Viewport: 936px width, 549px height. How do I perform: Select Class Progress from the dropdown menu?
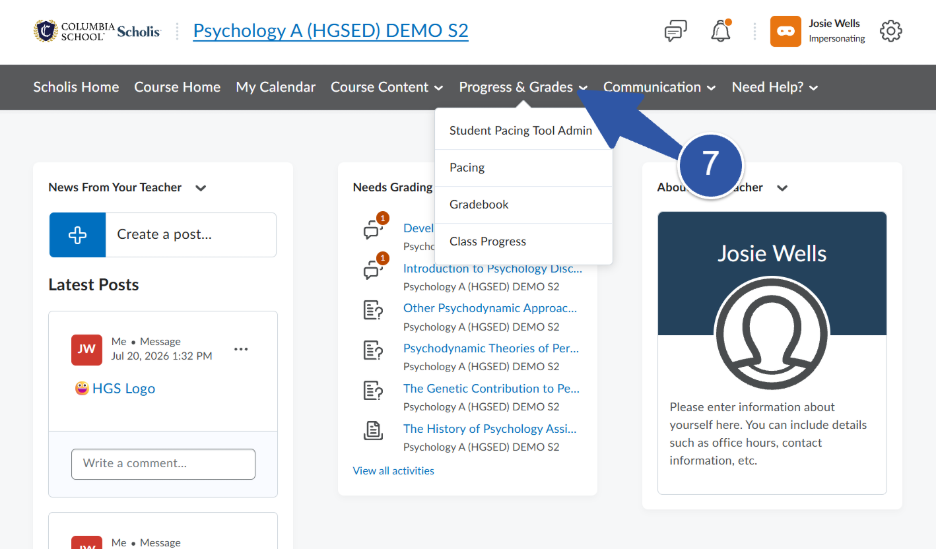click(524, 242)
